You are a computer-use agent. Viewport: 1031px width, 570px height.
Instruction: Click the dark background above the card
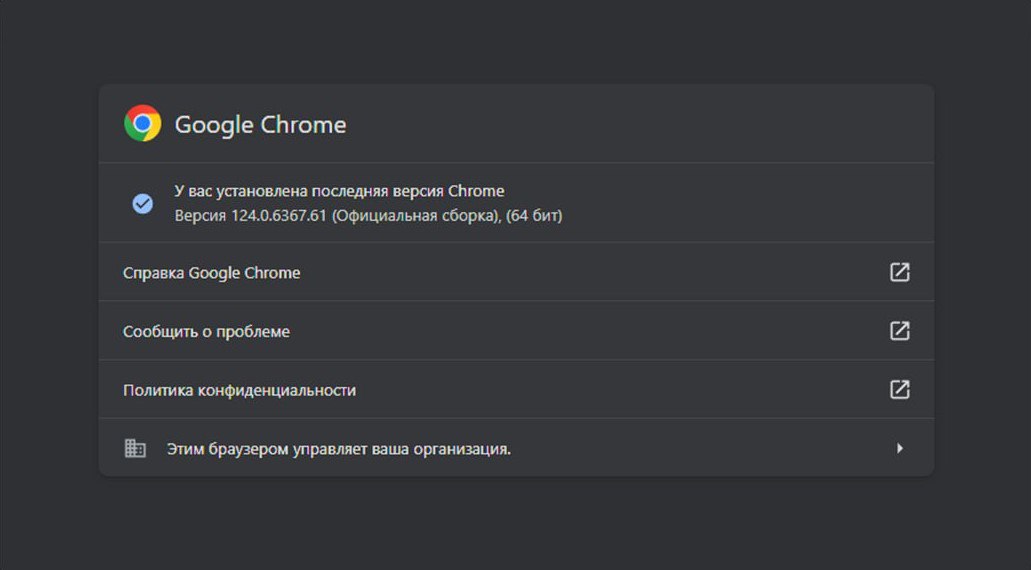[516, 41]
